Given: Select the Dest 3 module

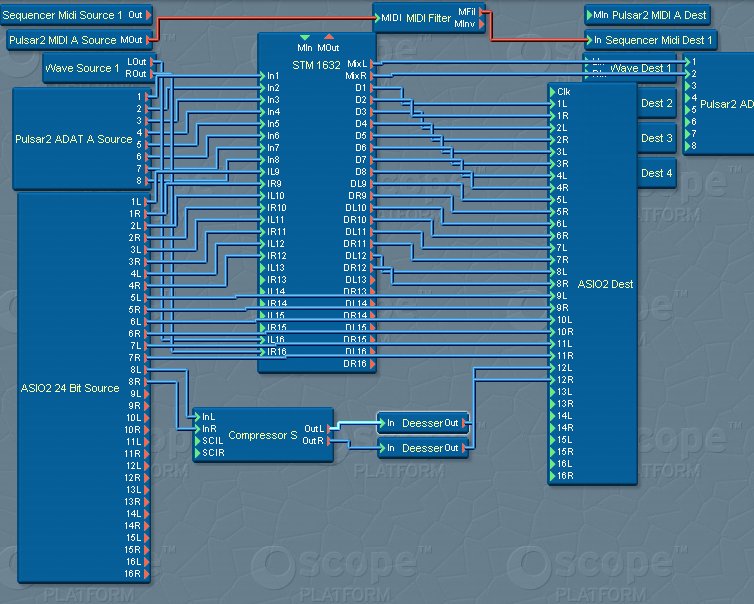Looking at the screenshot, I should (x=656, y=138).
